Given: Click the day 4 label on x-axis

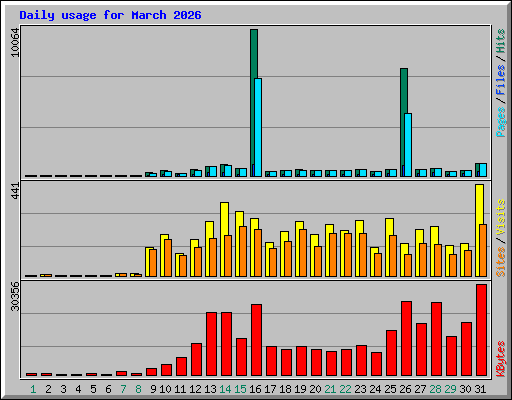Looking at the screenshot, I should (78, 389).
